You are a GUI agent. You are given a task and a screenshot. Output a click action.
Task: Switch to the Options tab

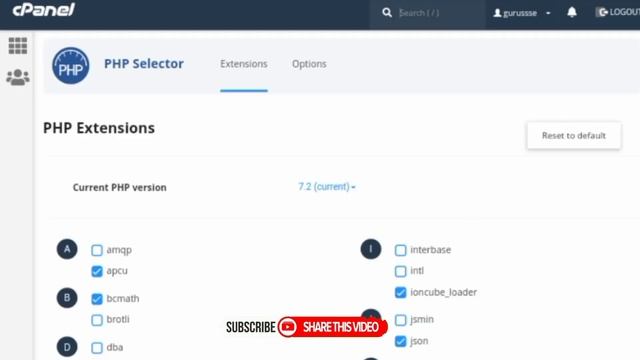(x=309, y=64)
